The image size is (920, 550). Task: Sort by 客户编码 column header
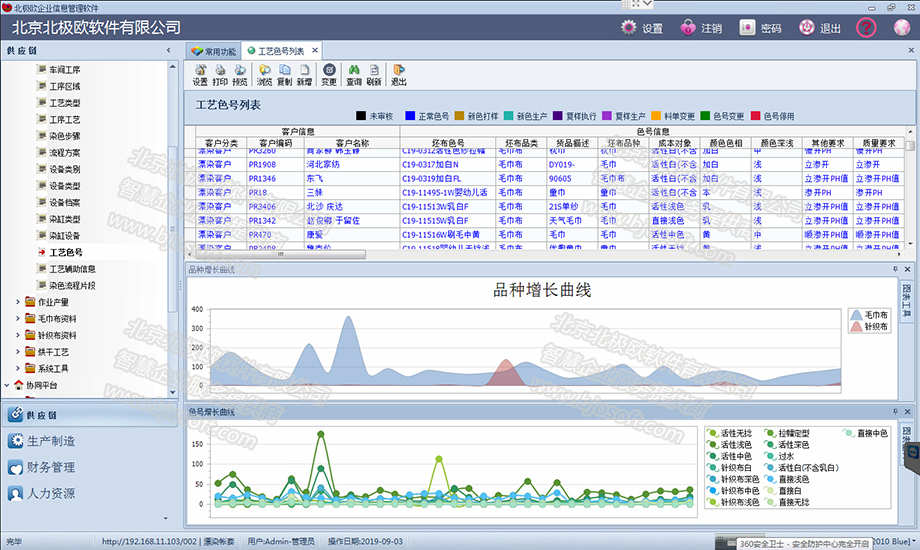pos(275,143)
